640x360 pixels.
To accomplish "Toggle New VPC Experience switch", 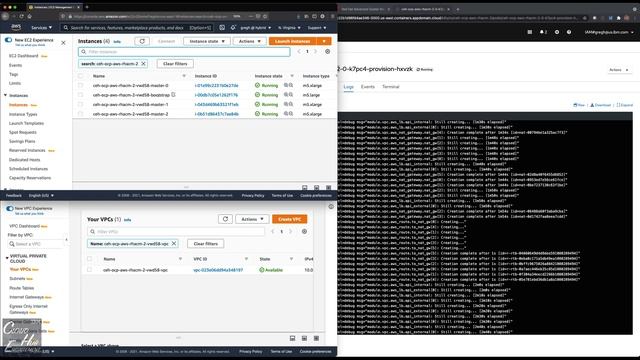I will click(x=10, y=209).
